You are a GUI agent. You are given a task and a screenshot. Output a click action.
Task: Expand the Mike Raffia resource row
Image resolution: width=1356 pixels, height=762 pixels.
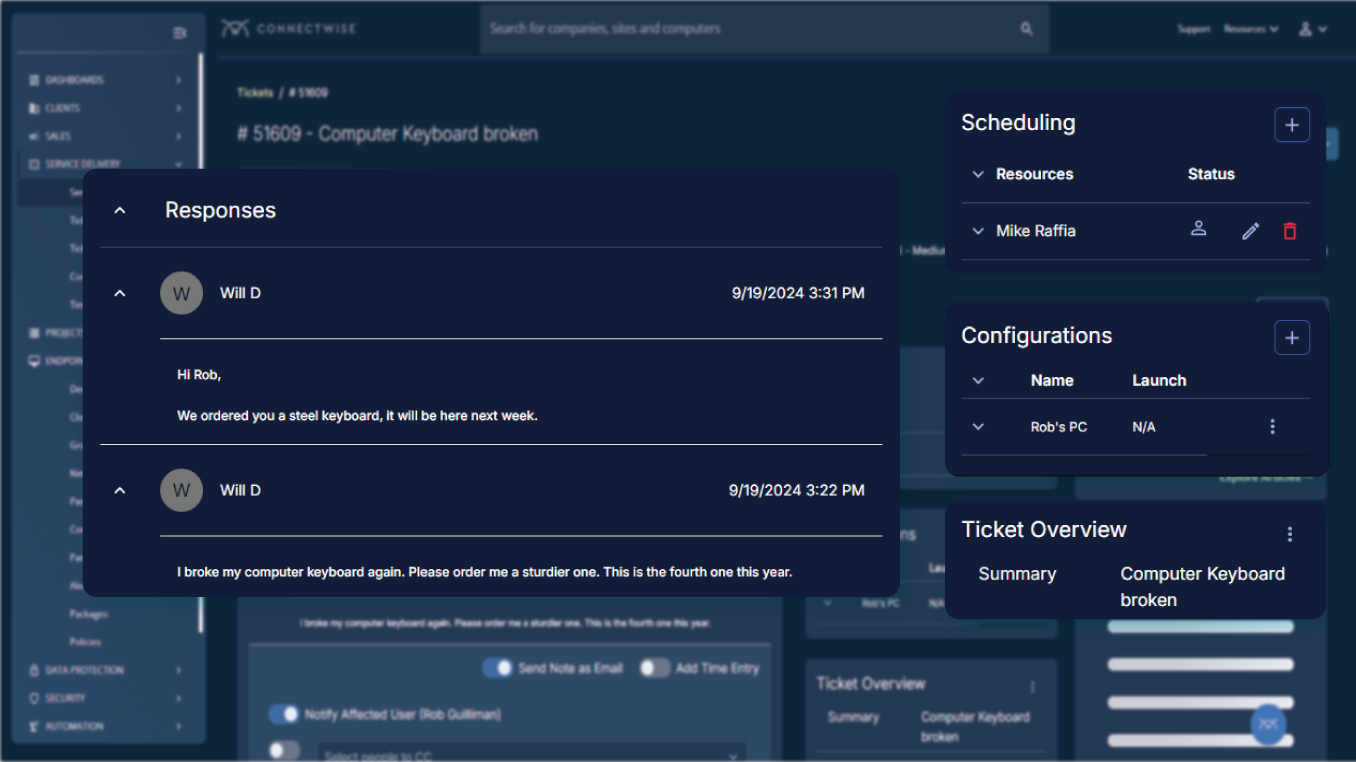(978, 231)
